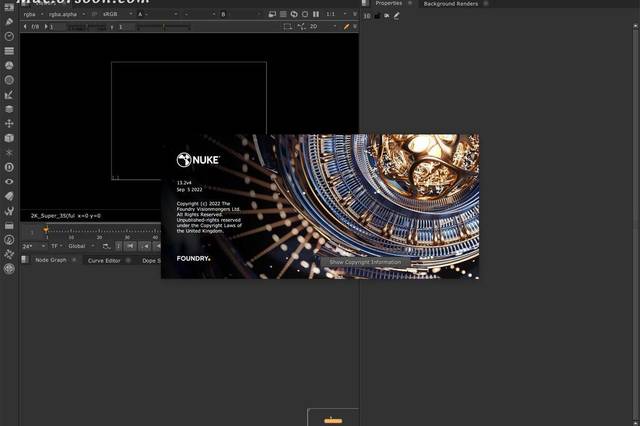640x426 pixels.
Task: Open the Global frame range dropdown
Action: tap(81, 246)
